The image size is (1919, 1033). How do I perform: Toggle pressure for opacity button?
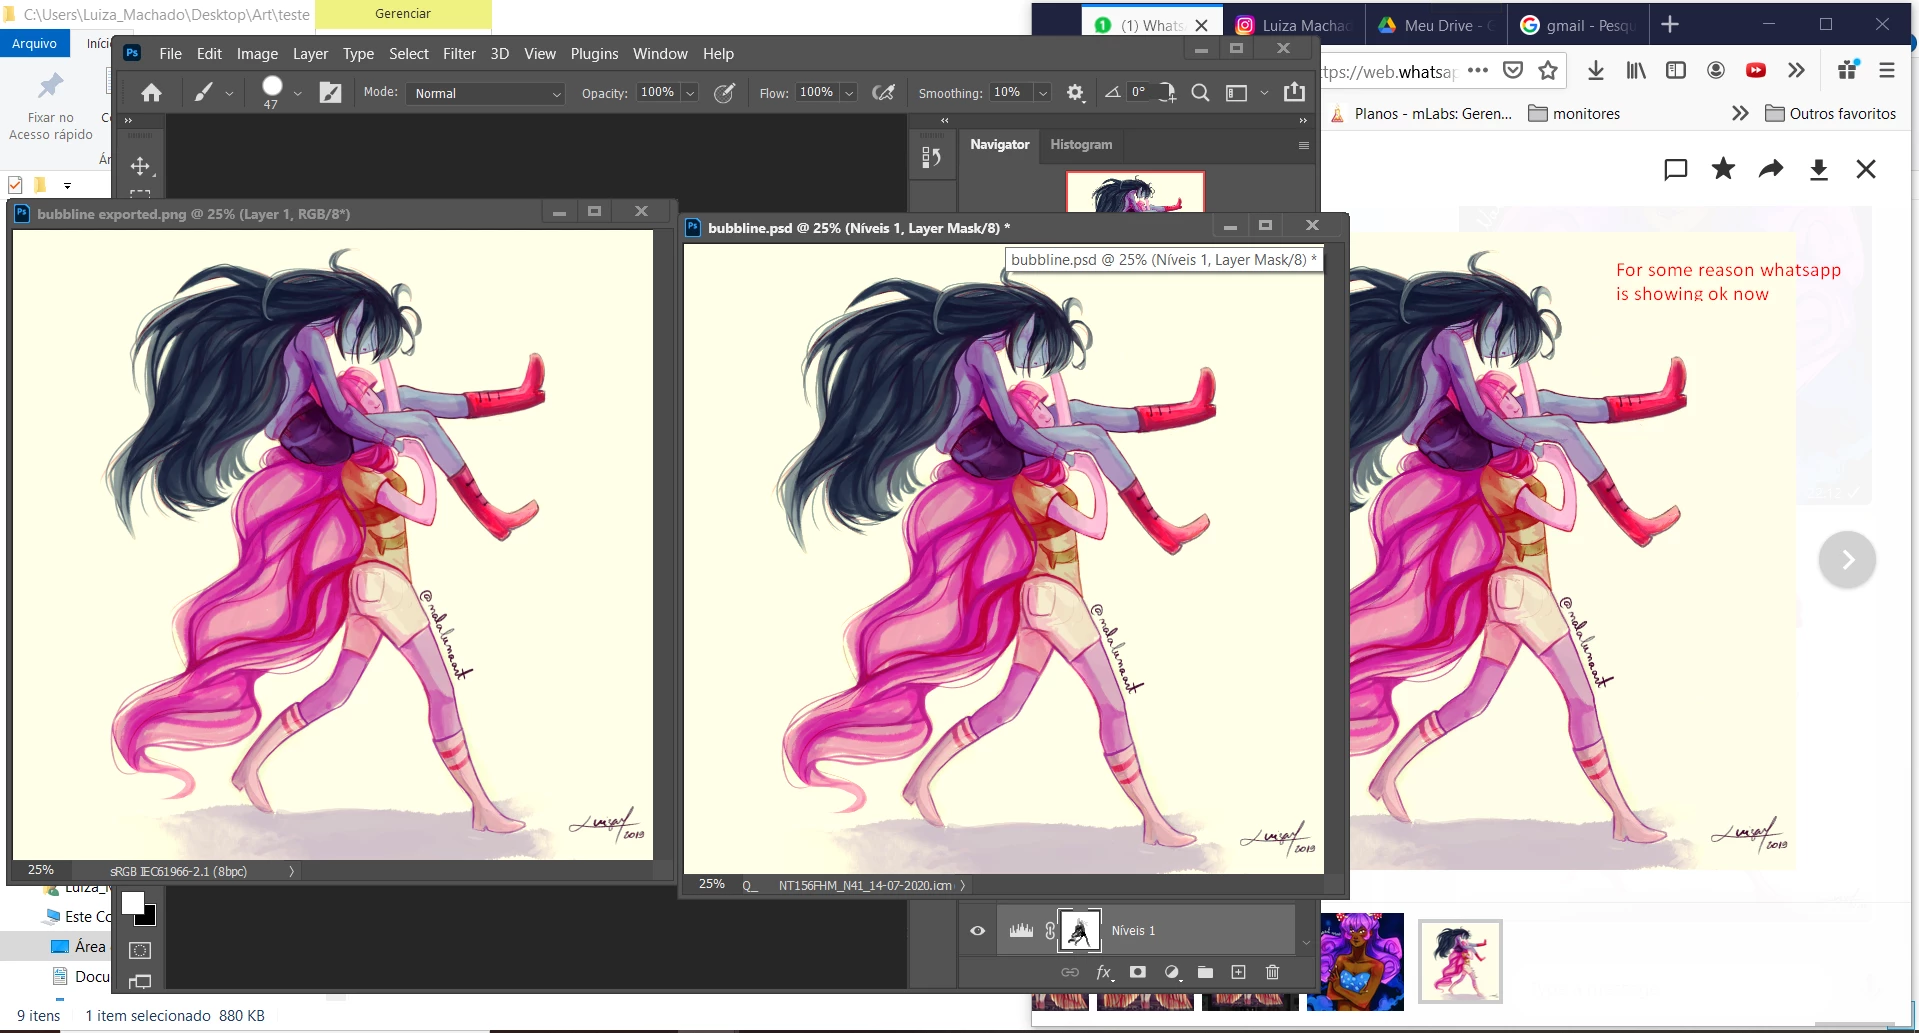724,93
